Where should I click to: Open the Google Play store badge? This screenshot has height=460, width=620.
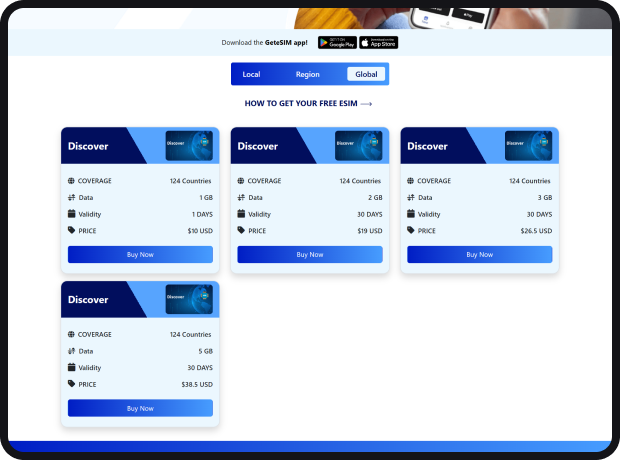(337, 42)
